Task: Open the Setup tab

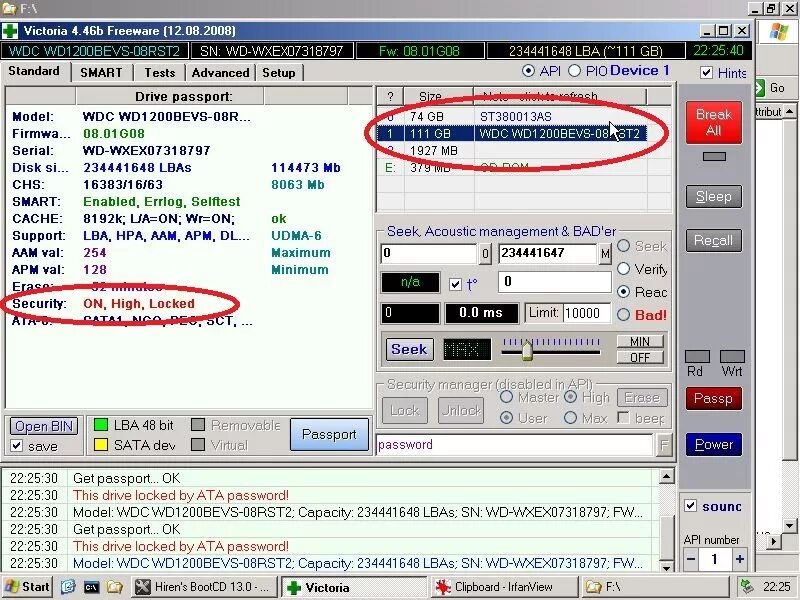Action: [x=279, y=72]
